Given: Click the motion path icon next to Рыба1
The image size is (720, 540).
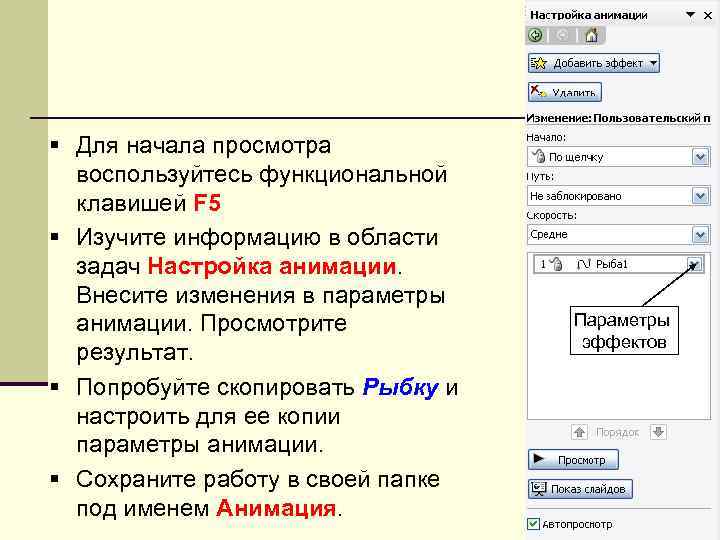Looking at the screenshot, I should [583, 264].
